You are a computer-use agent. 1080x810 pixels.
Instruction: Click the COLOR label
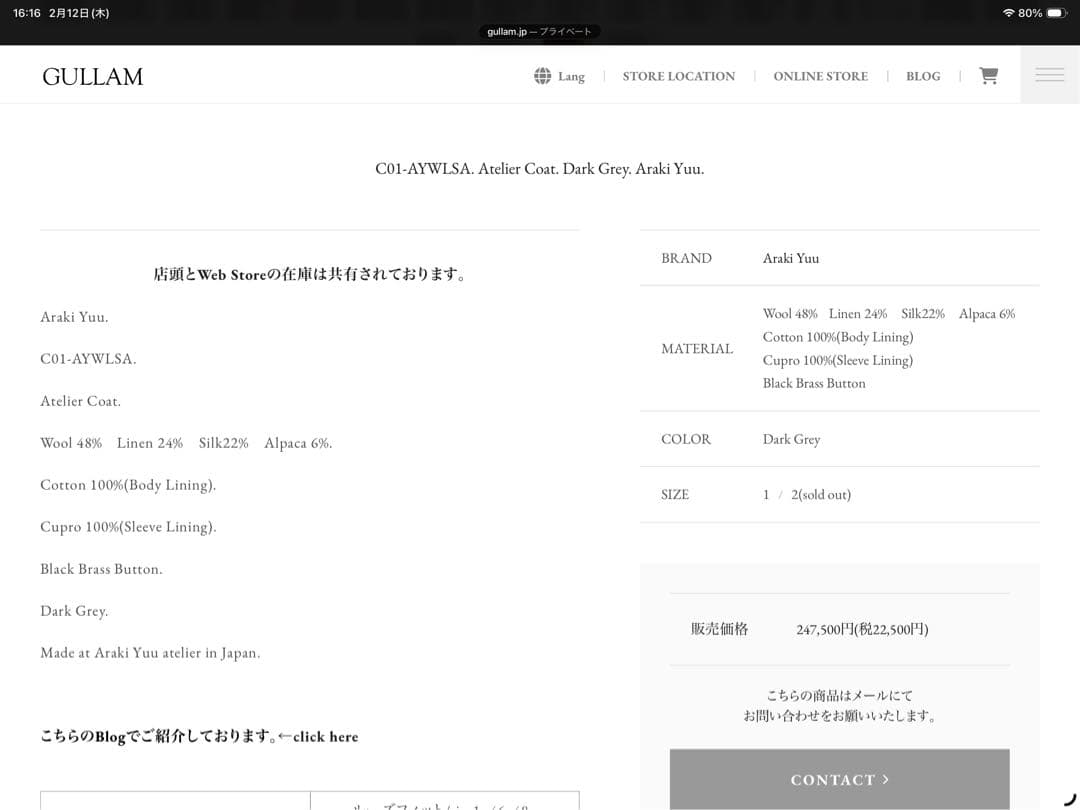(686, 439)
